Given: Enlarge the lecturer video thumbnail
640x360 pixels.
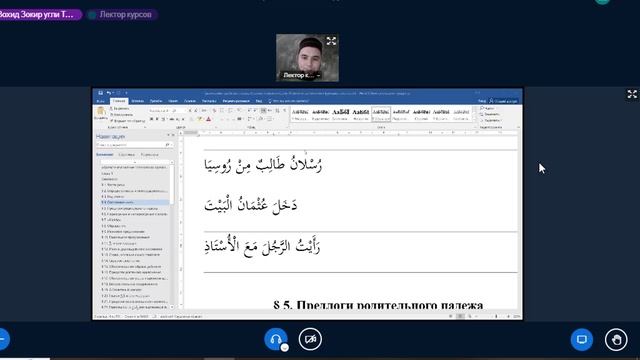Looking at the screenshot, I should click(331, 41).
